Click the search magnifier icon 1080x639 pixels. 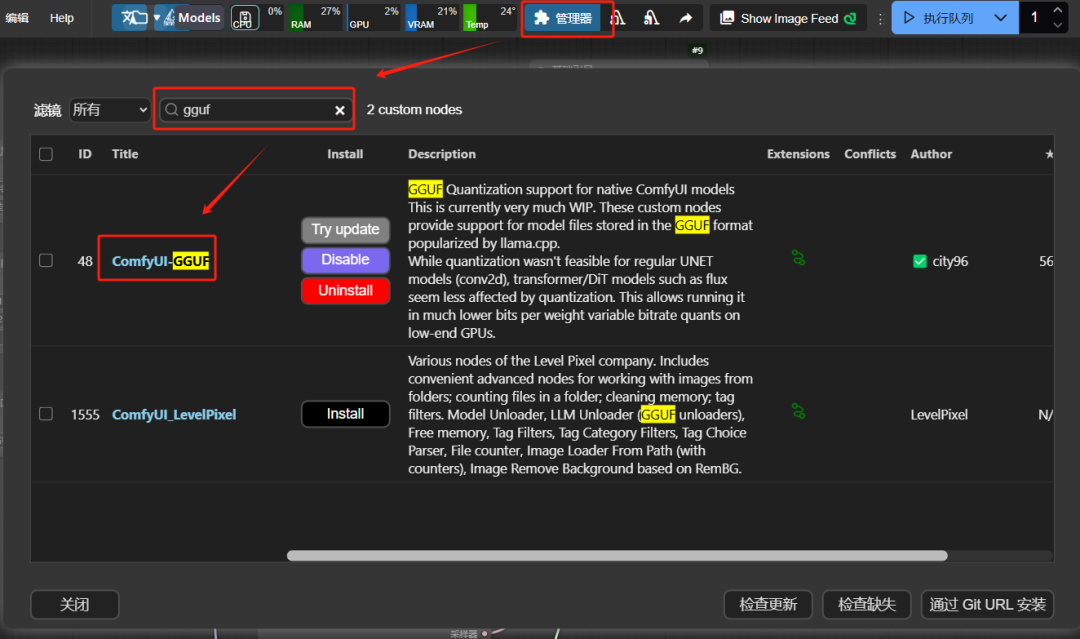point(172,109)
